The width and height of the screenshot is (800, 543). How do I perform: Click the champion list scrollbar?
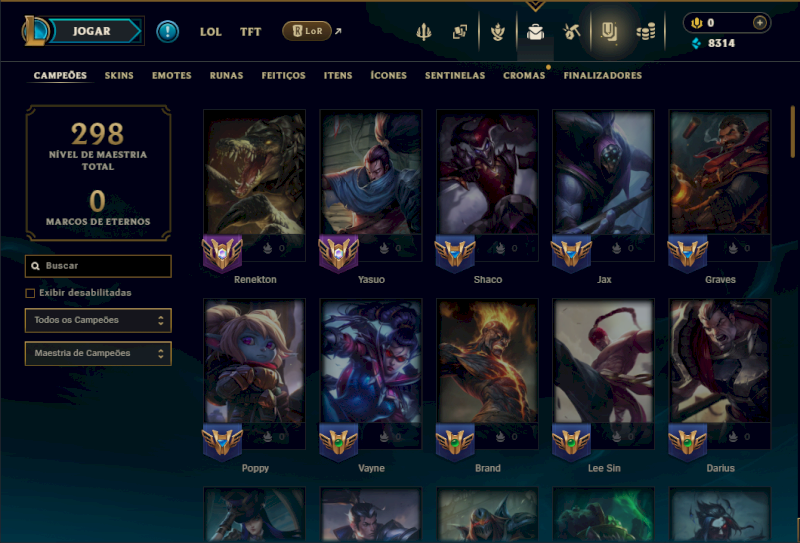coord(792,132)
